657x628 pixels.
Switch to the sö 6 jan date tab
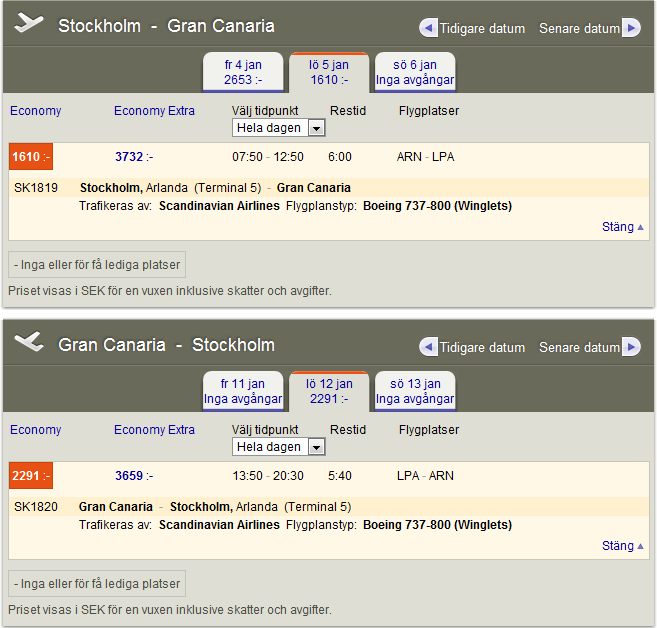[415, 72]
